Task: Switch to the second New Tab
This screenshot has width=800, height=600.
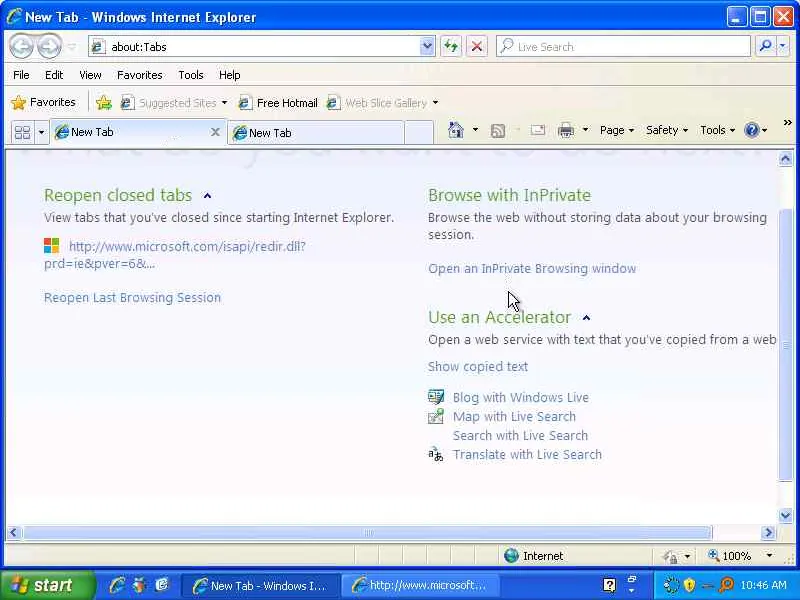Action: 316,133
